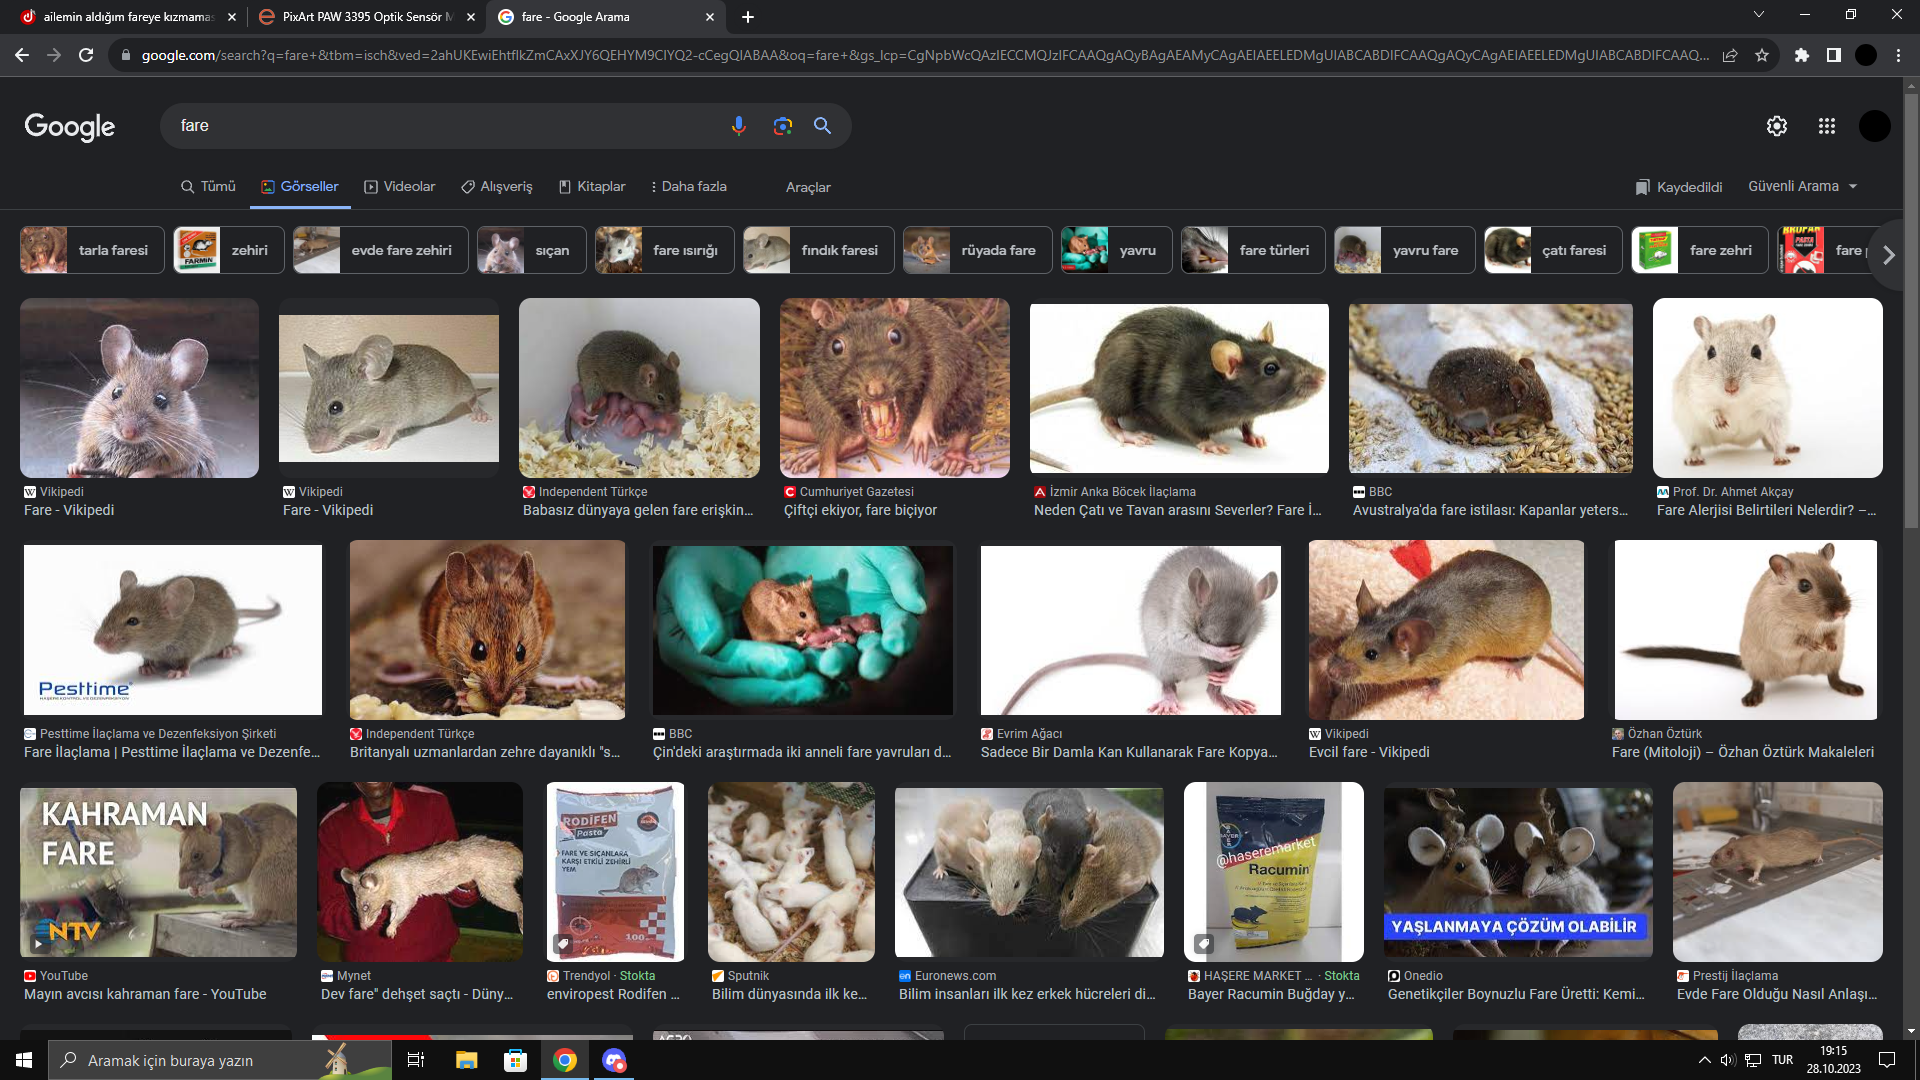1920x1080 pixels.
Task: Expand the Güvenli Arama dropdown
Action: (x=1803, y=187)
